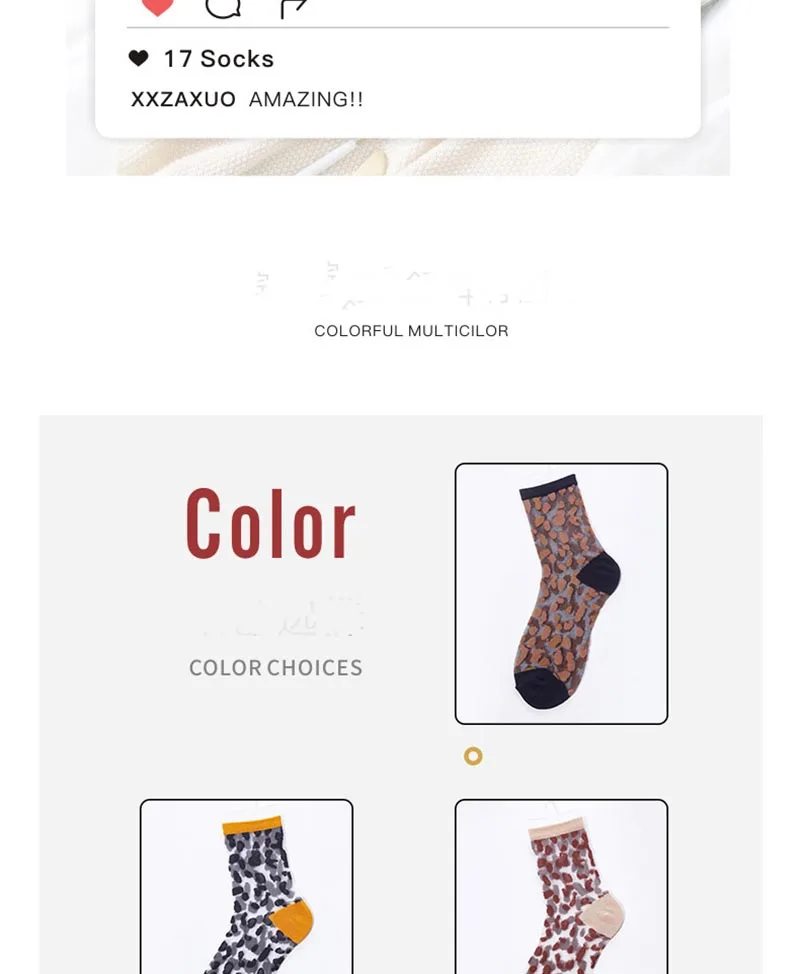The image size is (800, 974).
Task: Tap the red heart like icon
Action: coord(158,6)
